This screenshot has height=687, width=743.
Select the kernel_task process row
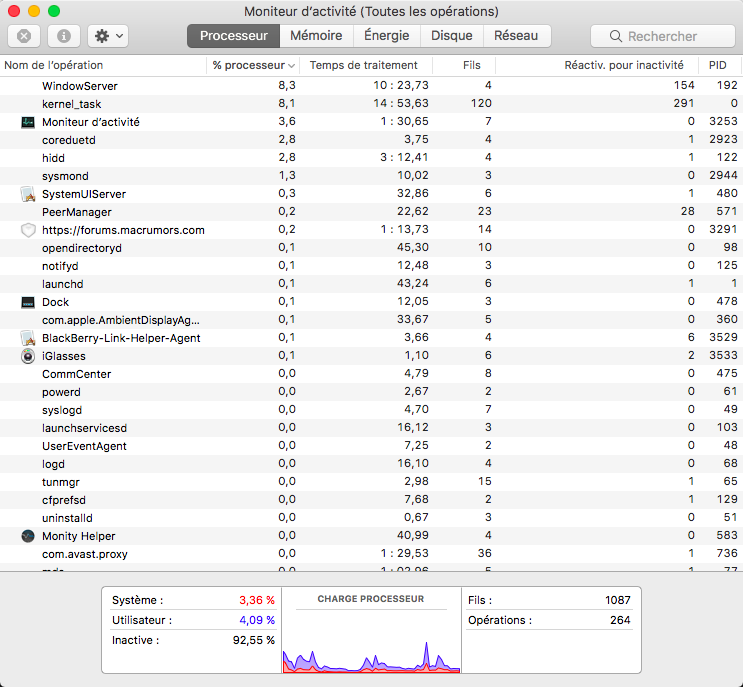click(372, 104)
